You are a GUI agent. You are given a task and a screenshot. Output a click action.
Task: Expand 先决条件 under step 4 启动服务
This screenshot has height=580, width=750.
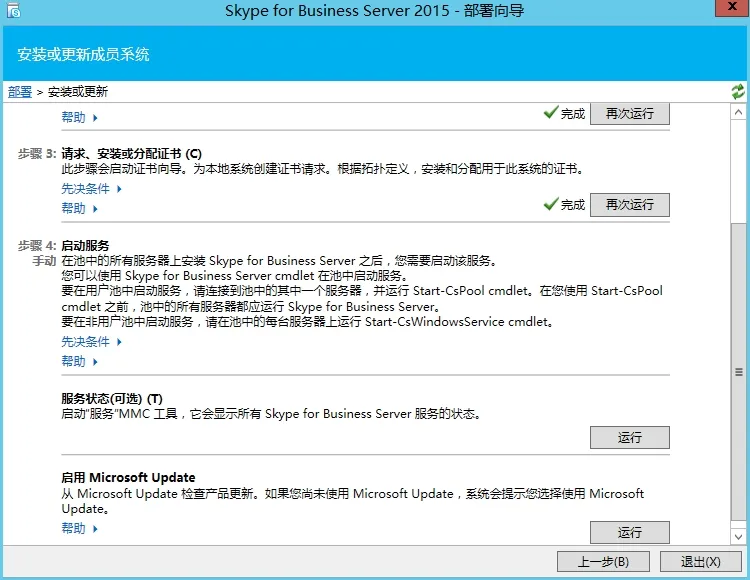pyautogui.click(x=91, y=342)
